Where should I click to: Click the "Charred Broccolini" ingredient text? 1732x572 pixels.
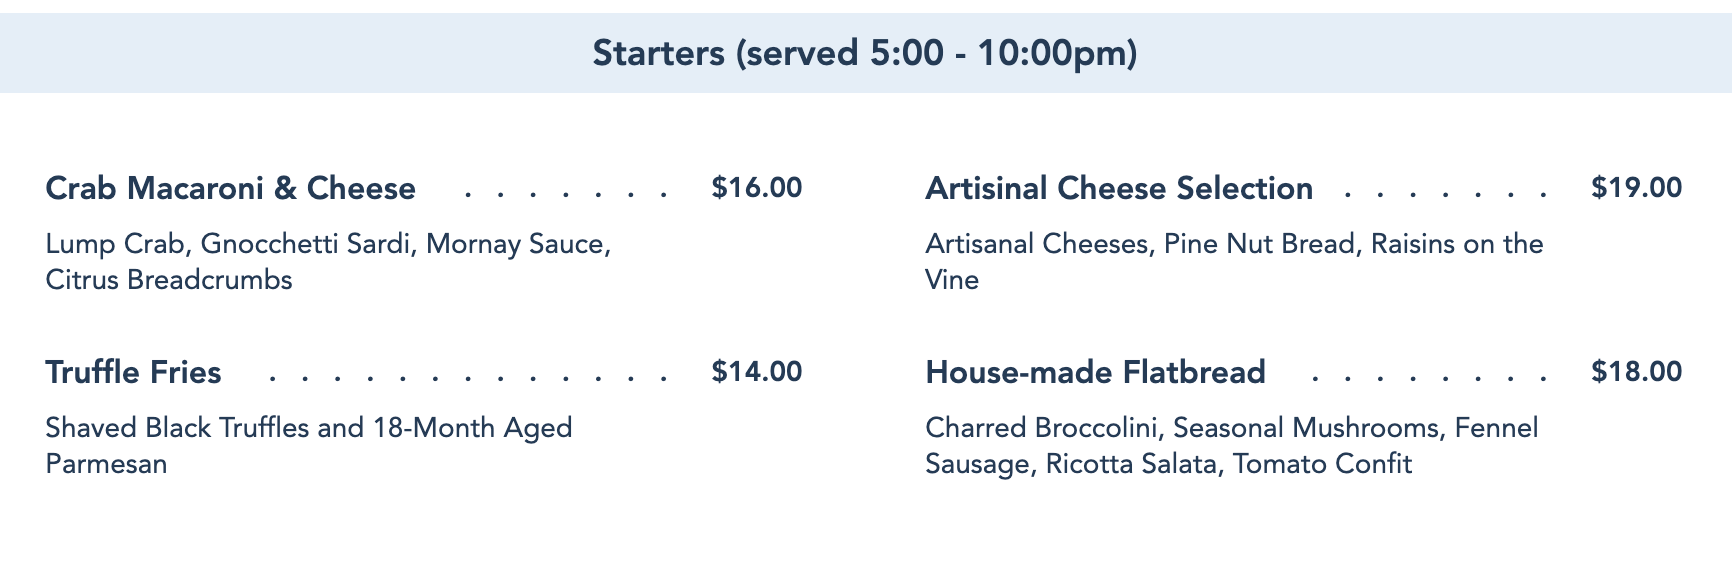click(1042, 428)
